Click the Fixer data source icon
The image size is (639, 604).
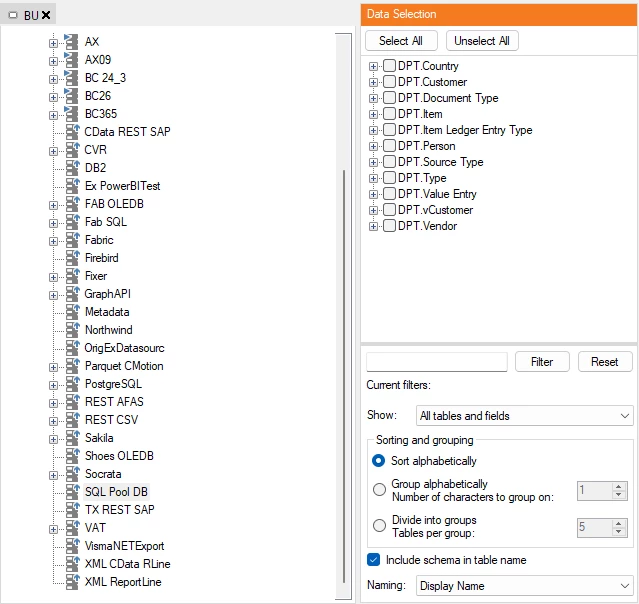(x=73, y=276)
